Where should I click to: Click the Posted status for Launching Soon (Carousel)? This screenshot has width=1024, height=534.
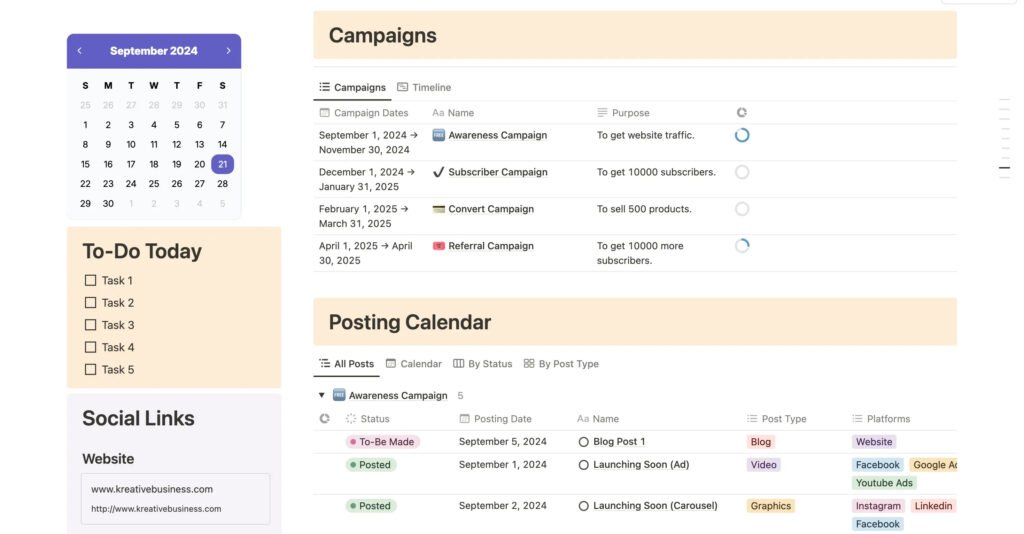point(371,506)
